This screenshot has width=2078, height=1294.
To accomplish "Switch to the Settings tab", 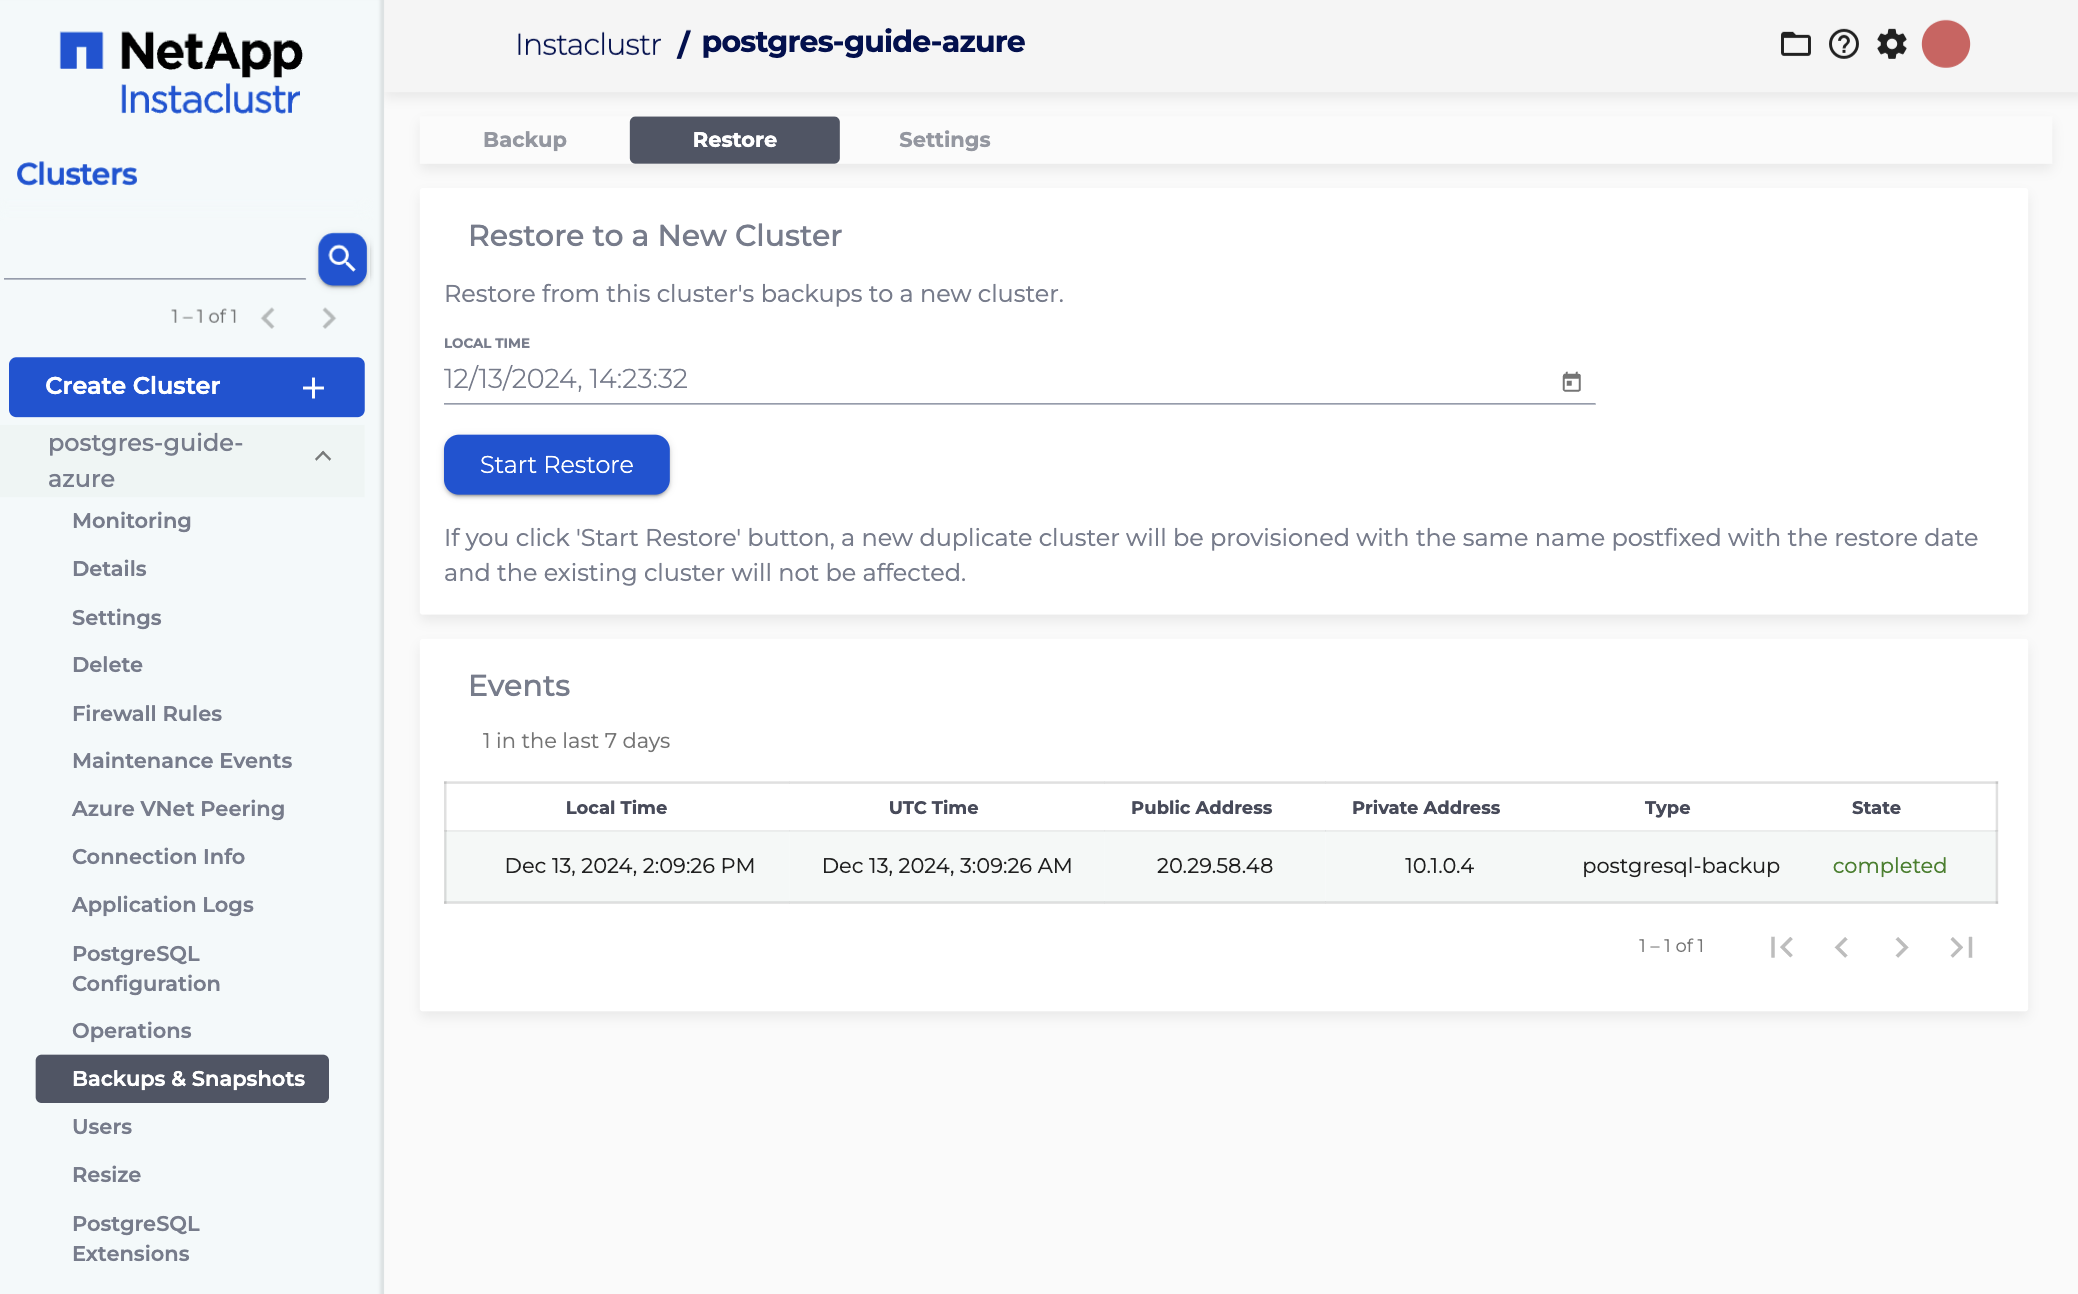I will 944,140.
